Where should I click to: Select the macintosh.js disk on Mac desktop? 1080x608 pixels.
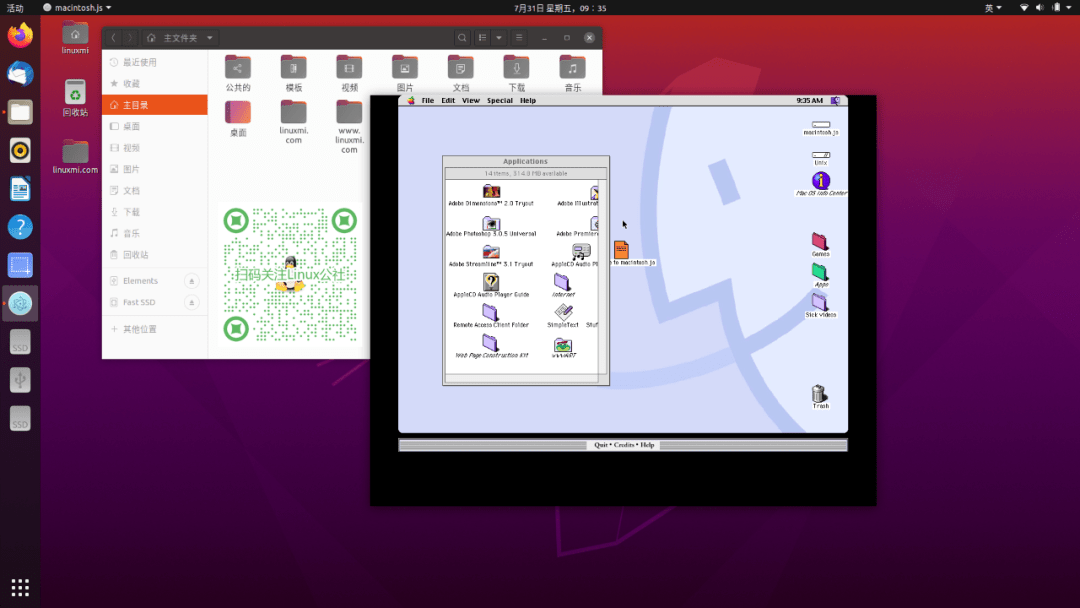point(820,128)
